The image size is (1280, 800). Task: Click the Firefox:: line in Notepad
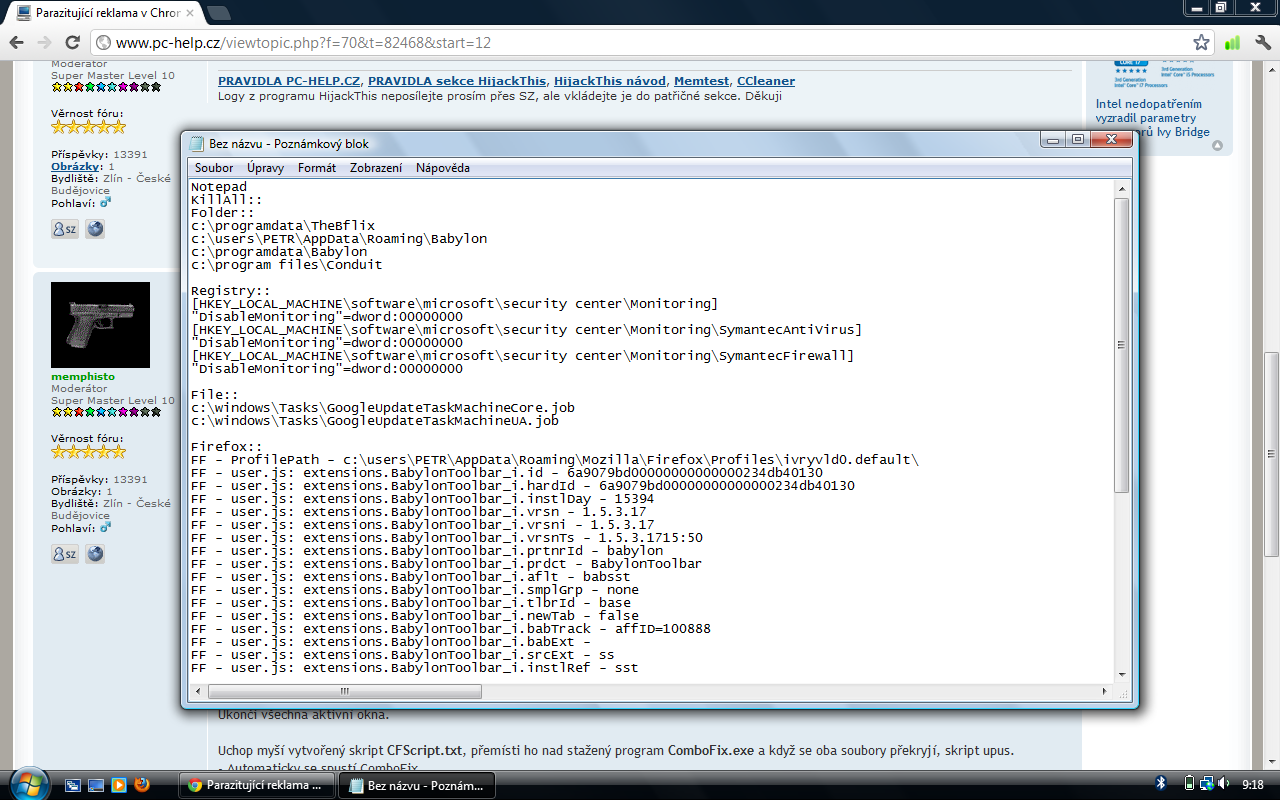click(227, 447)
